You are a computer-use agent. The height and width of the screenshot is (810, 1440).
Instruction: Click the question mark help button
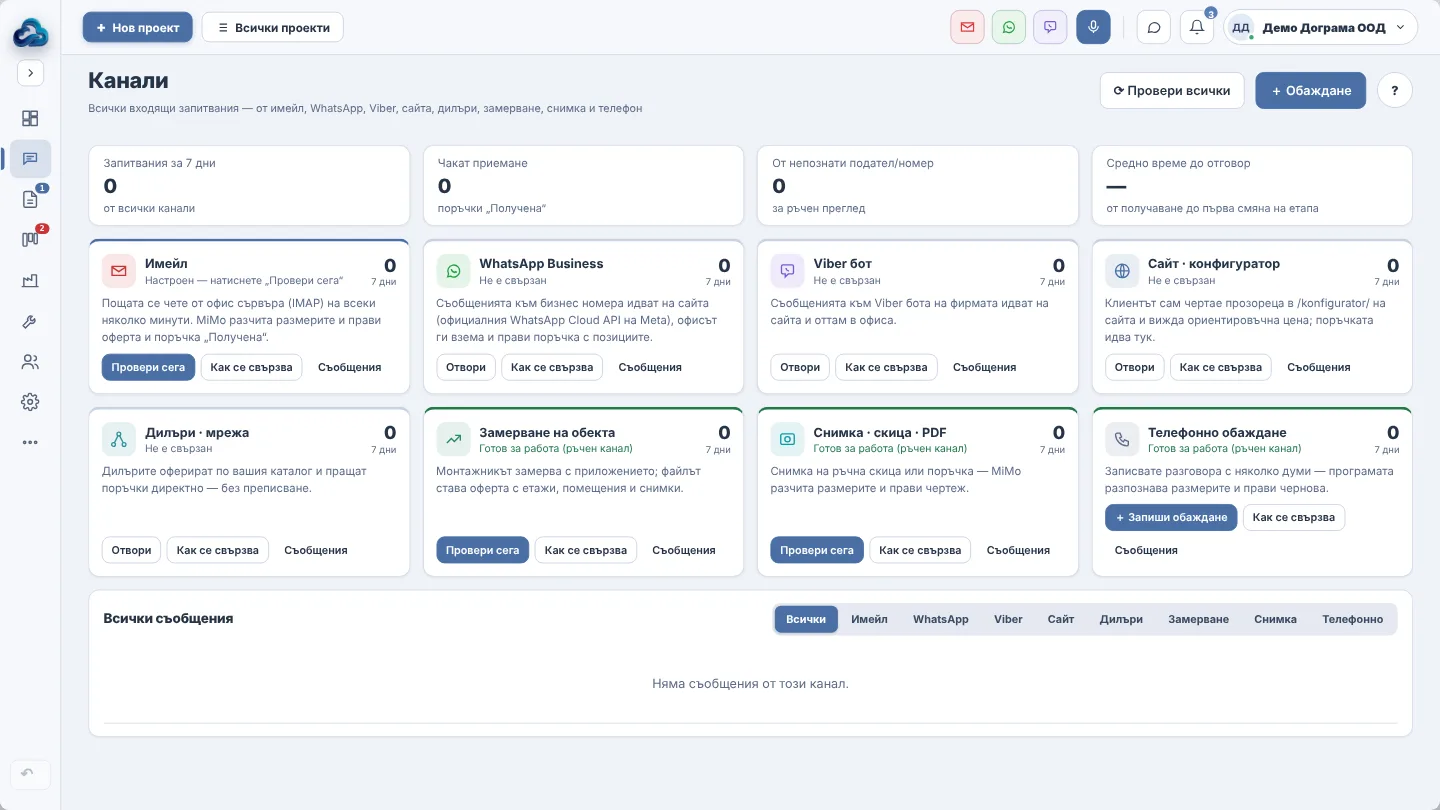coord(1395,90)
